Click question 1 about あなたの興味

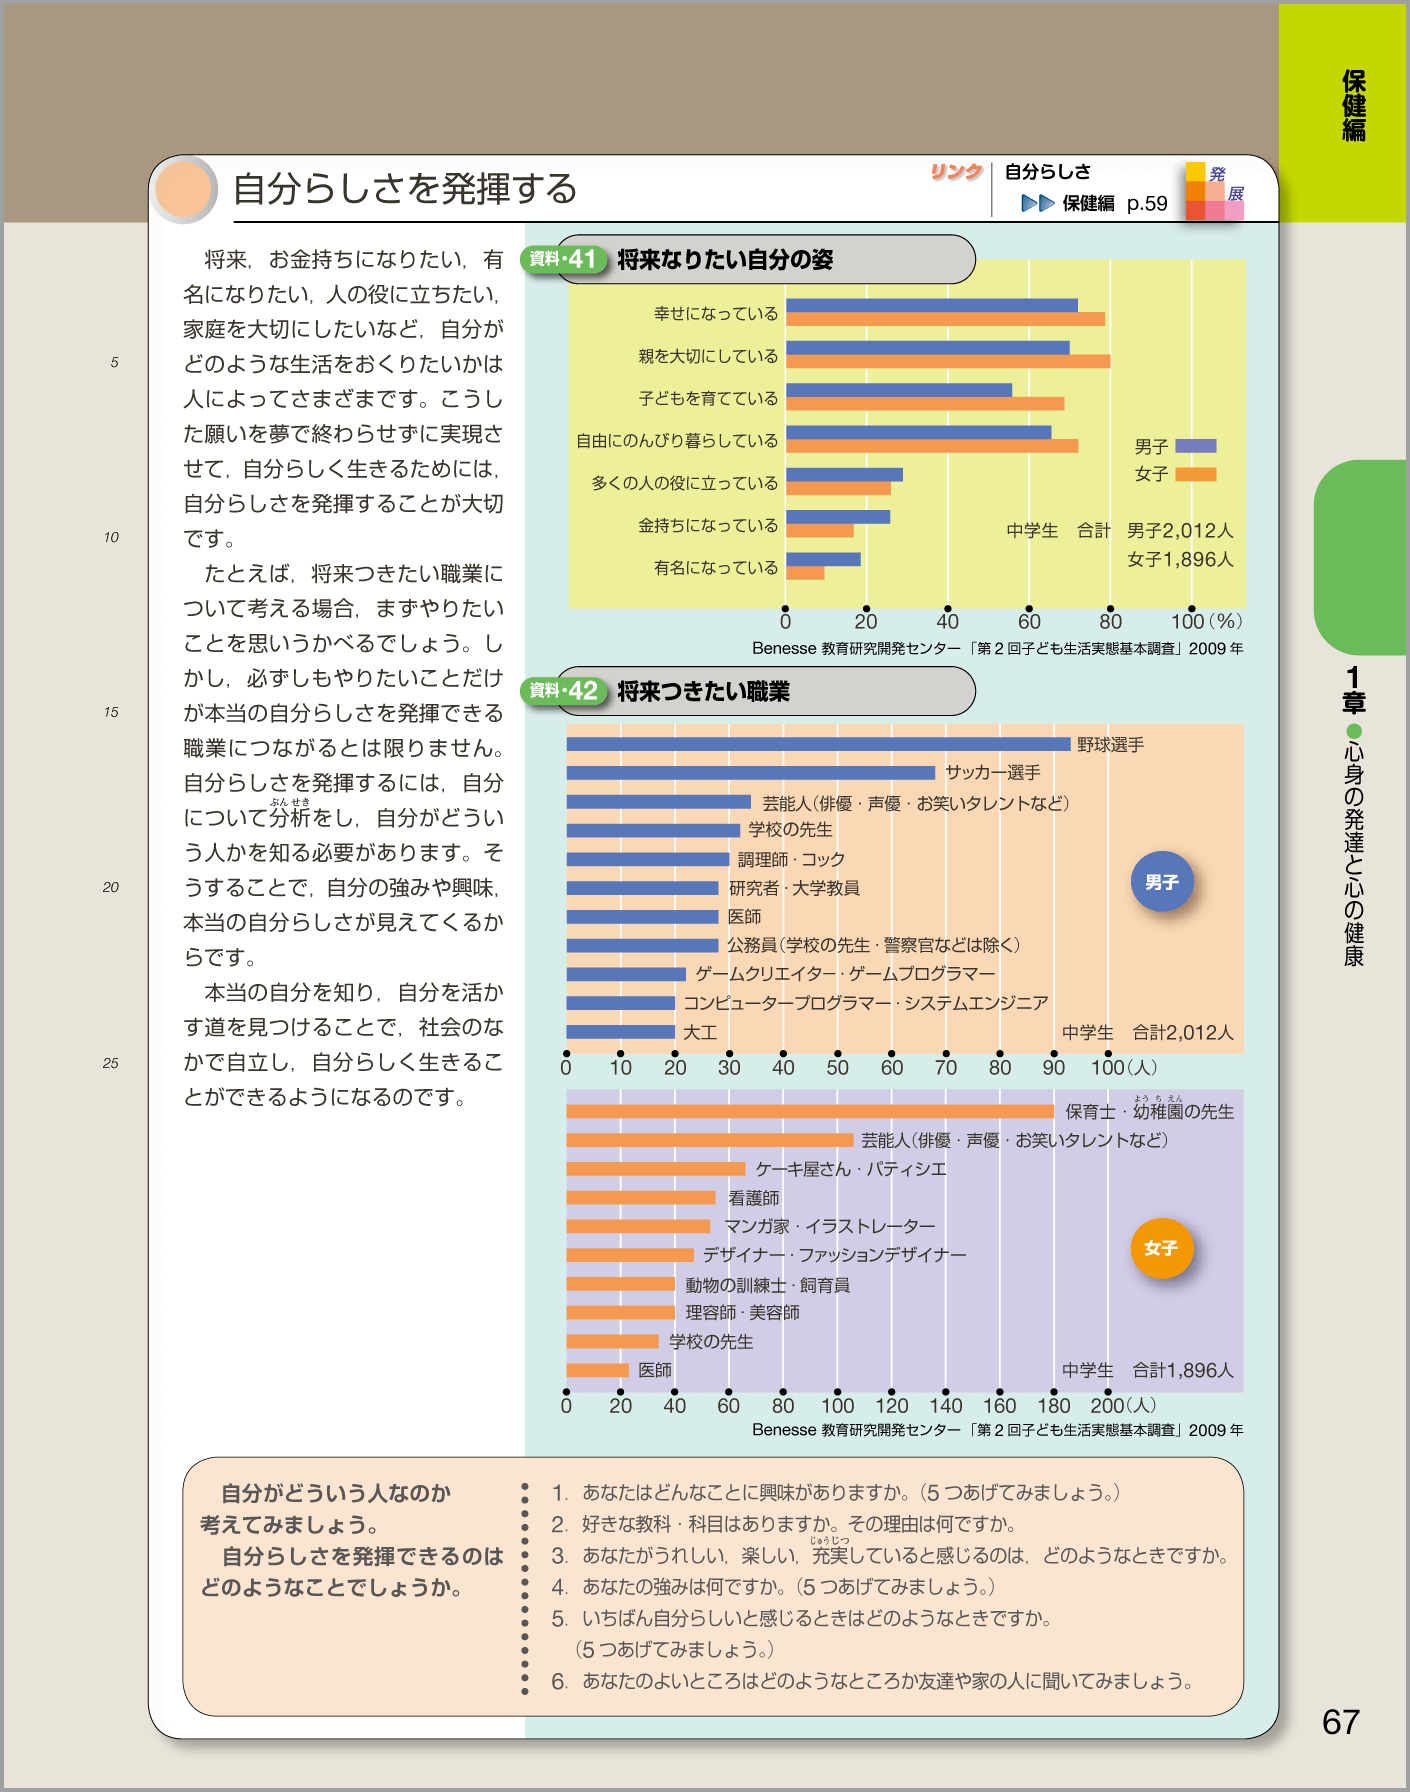[x=836, y=1493]
